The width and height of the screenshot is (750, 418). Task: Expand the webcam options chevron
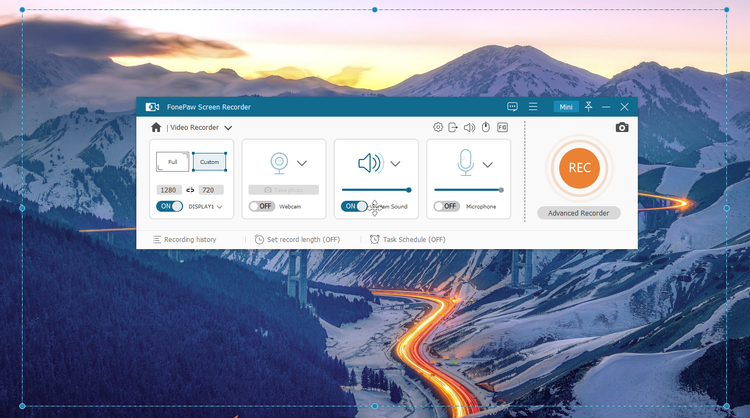(302, 163)
